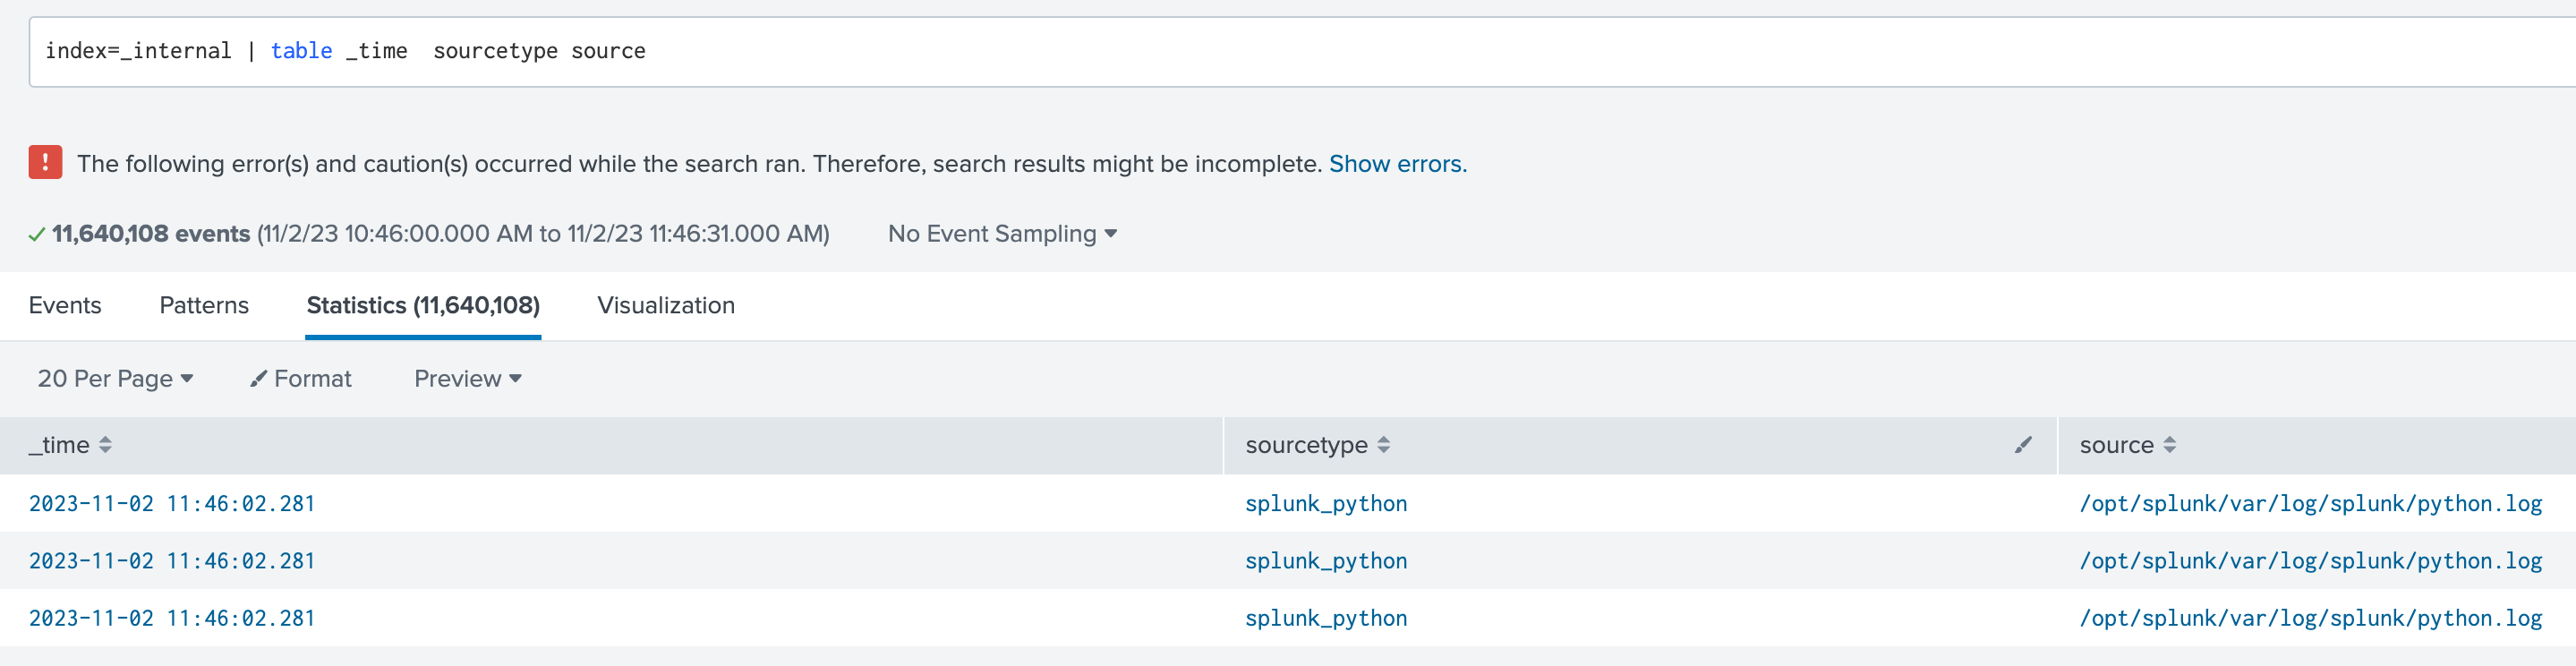Screen dimensions: 2576x666
Task: Open the No Event Sampling dropdown
Action: coord(1001,234)
